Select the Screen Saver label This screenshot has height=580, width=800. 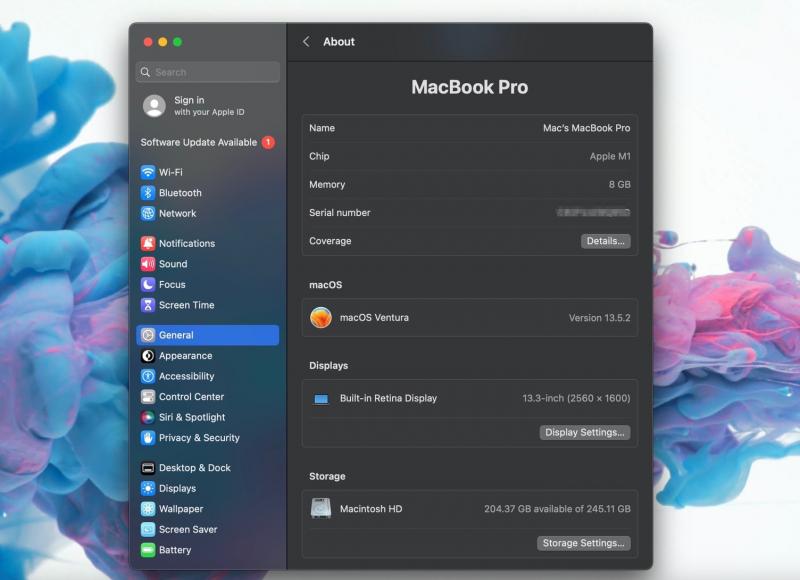188,529
